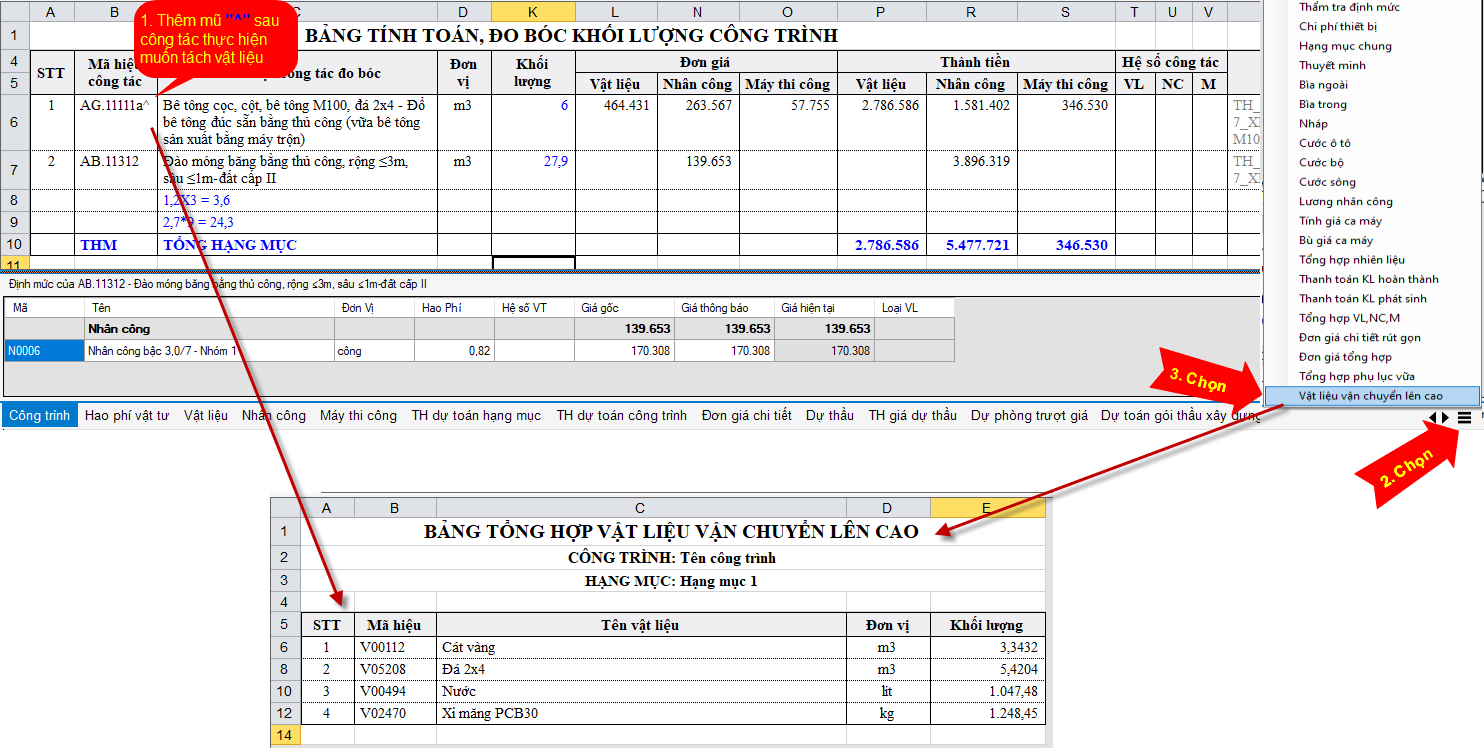Select the 'Công trình' tab
The image size is (1484, 752).
40,415
